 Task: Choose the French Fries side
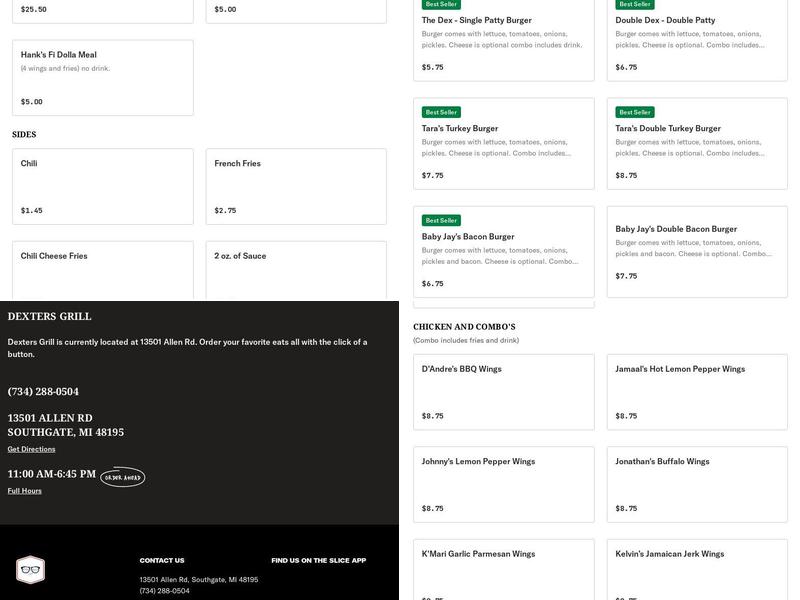pyautogui.click(x=296, y=186)
